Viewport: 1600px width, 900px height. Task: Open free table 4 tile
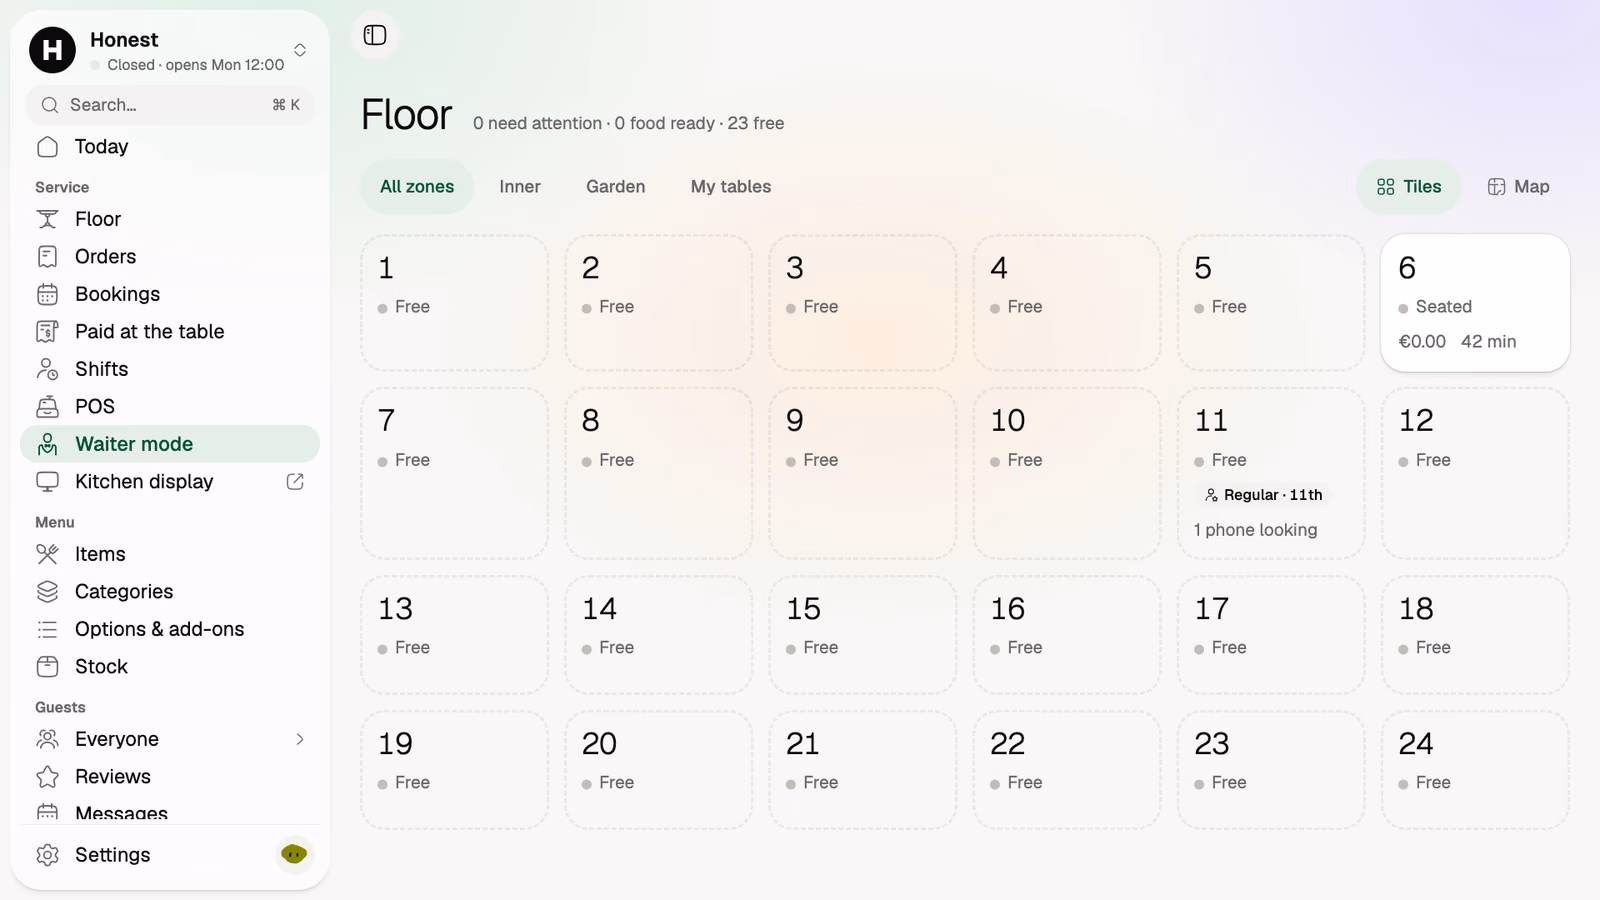tap(1067, 303)
